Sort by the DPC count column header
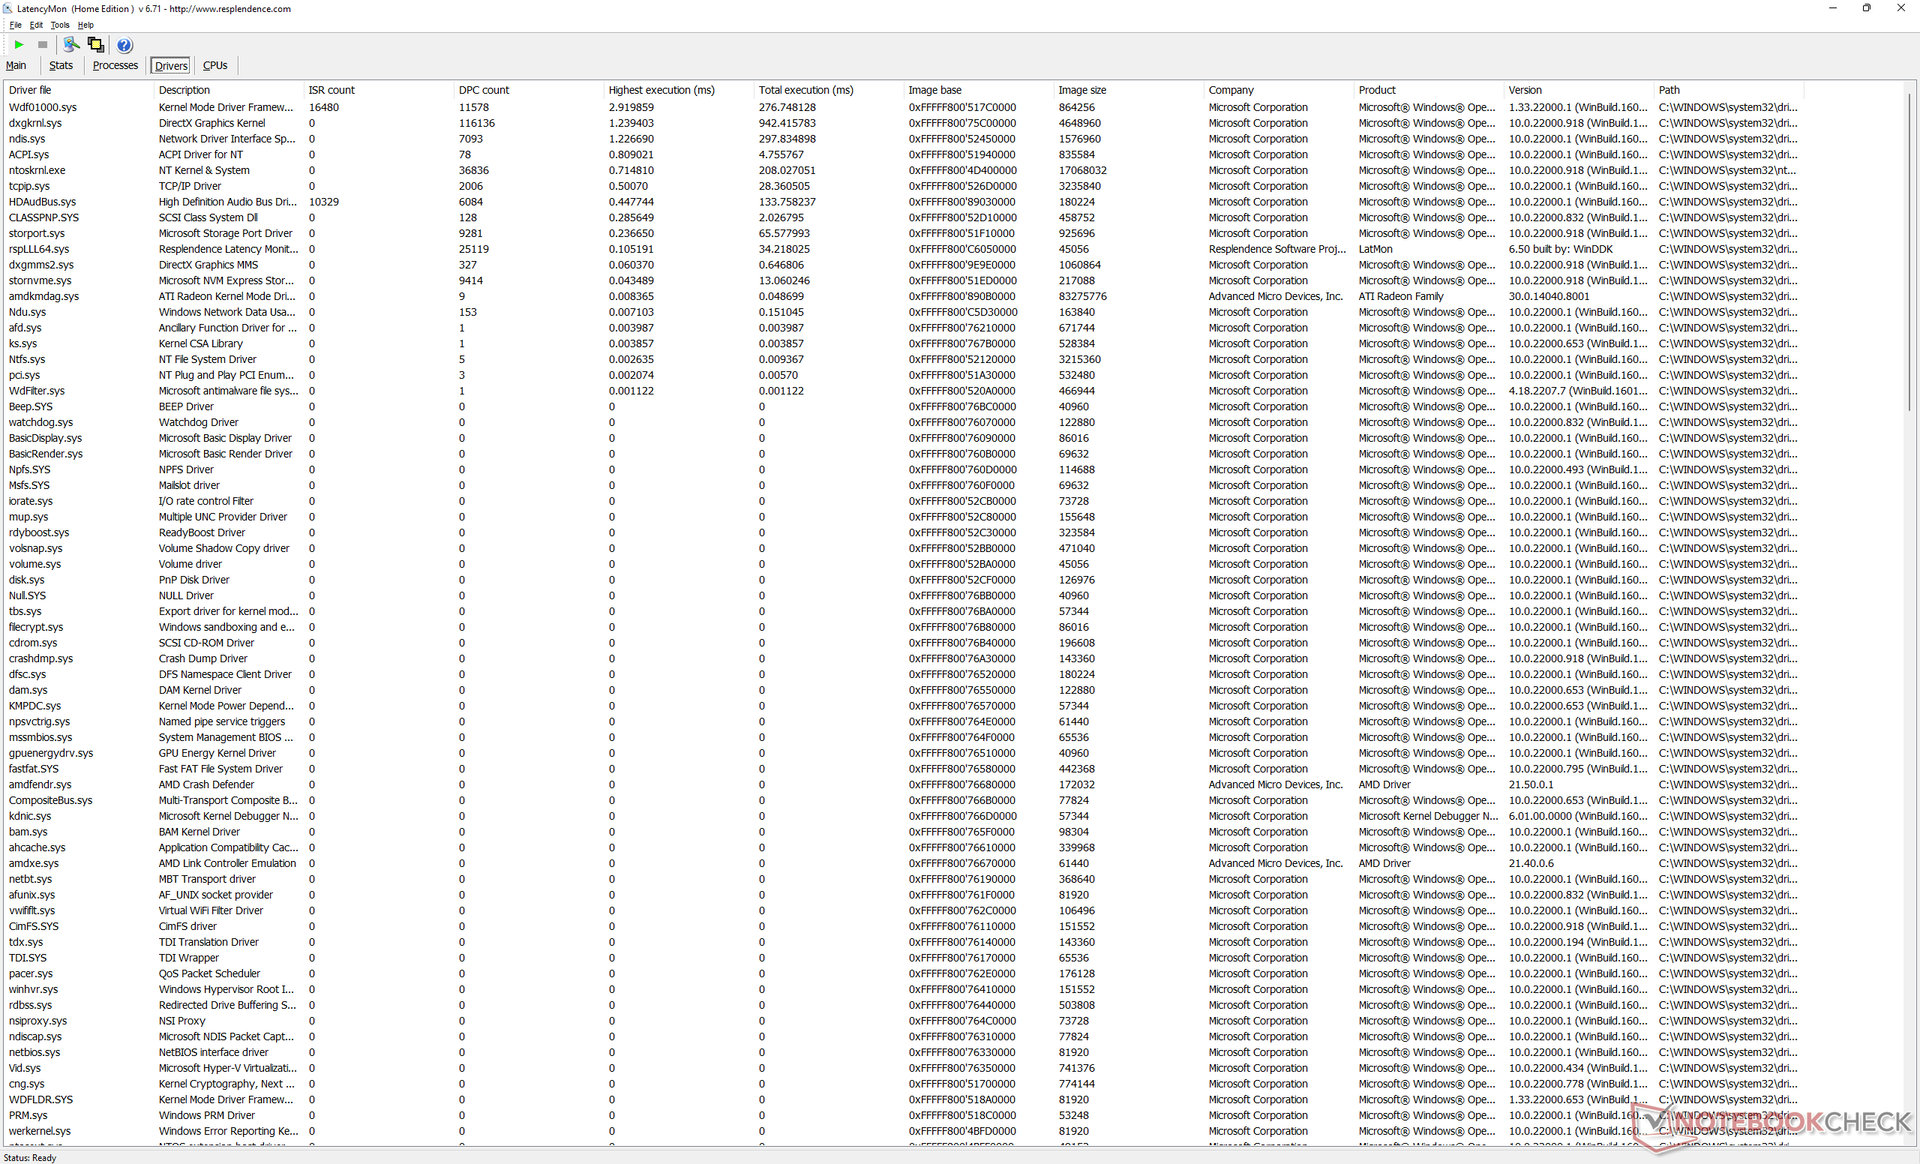 484,90
